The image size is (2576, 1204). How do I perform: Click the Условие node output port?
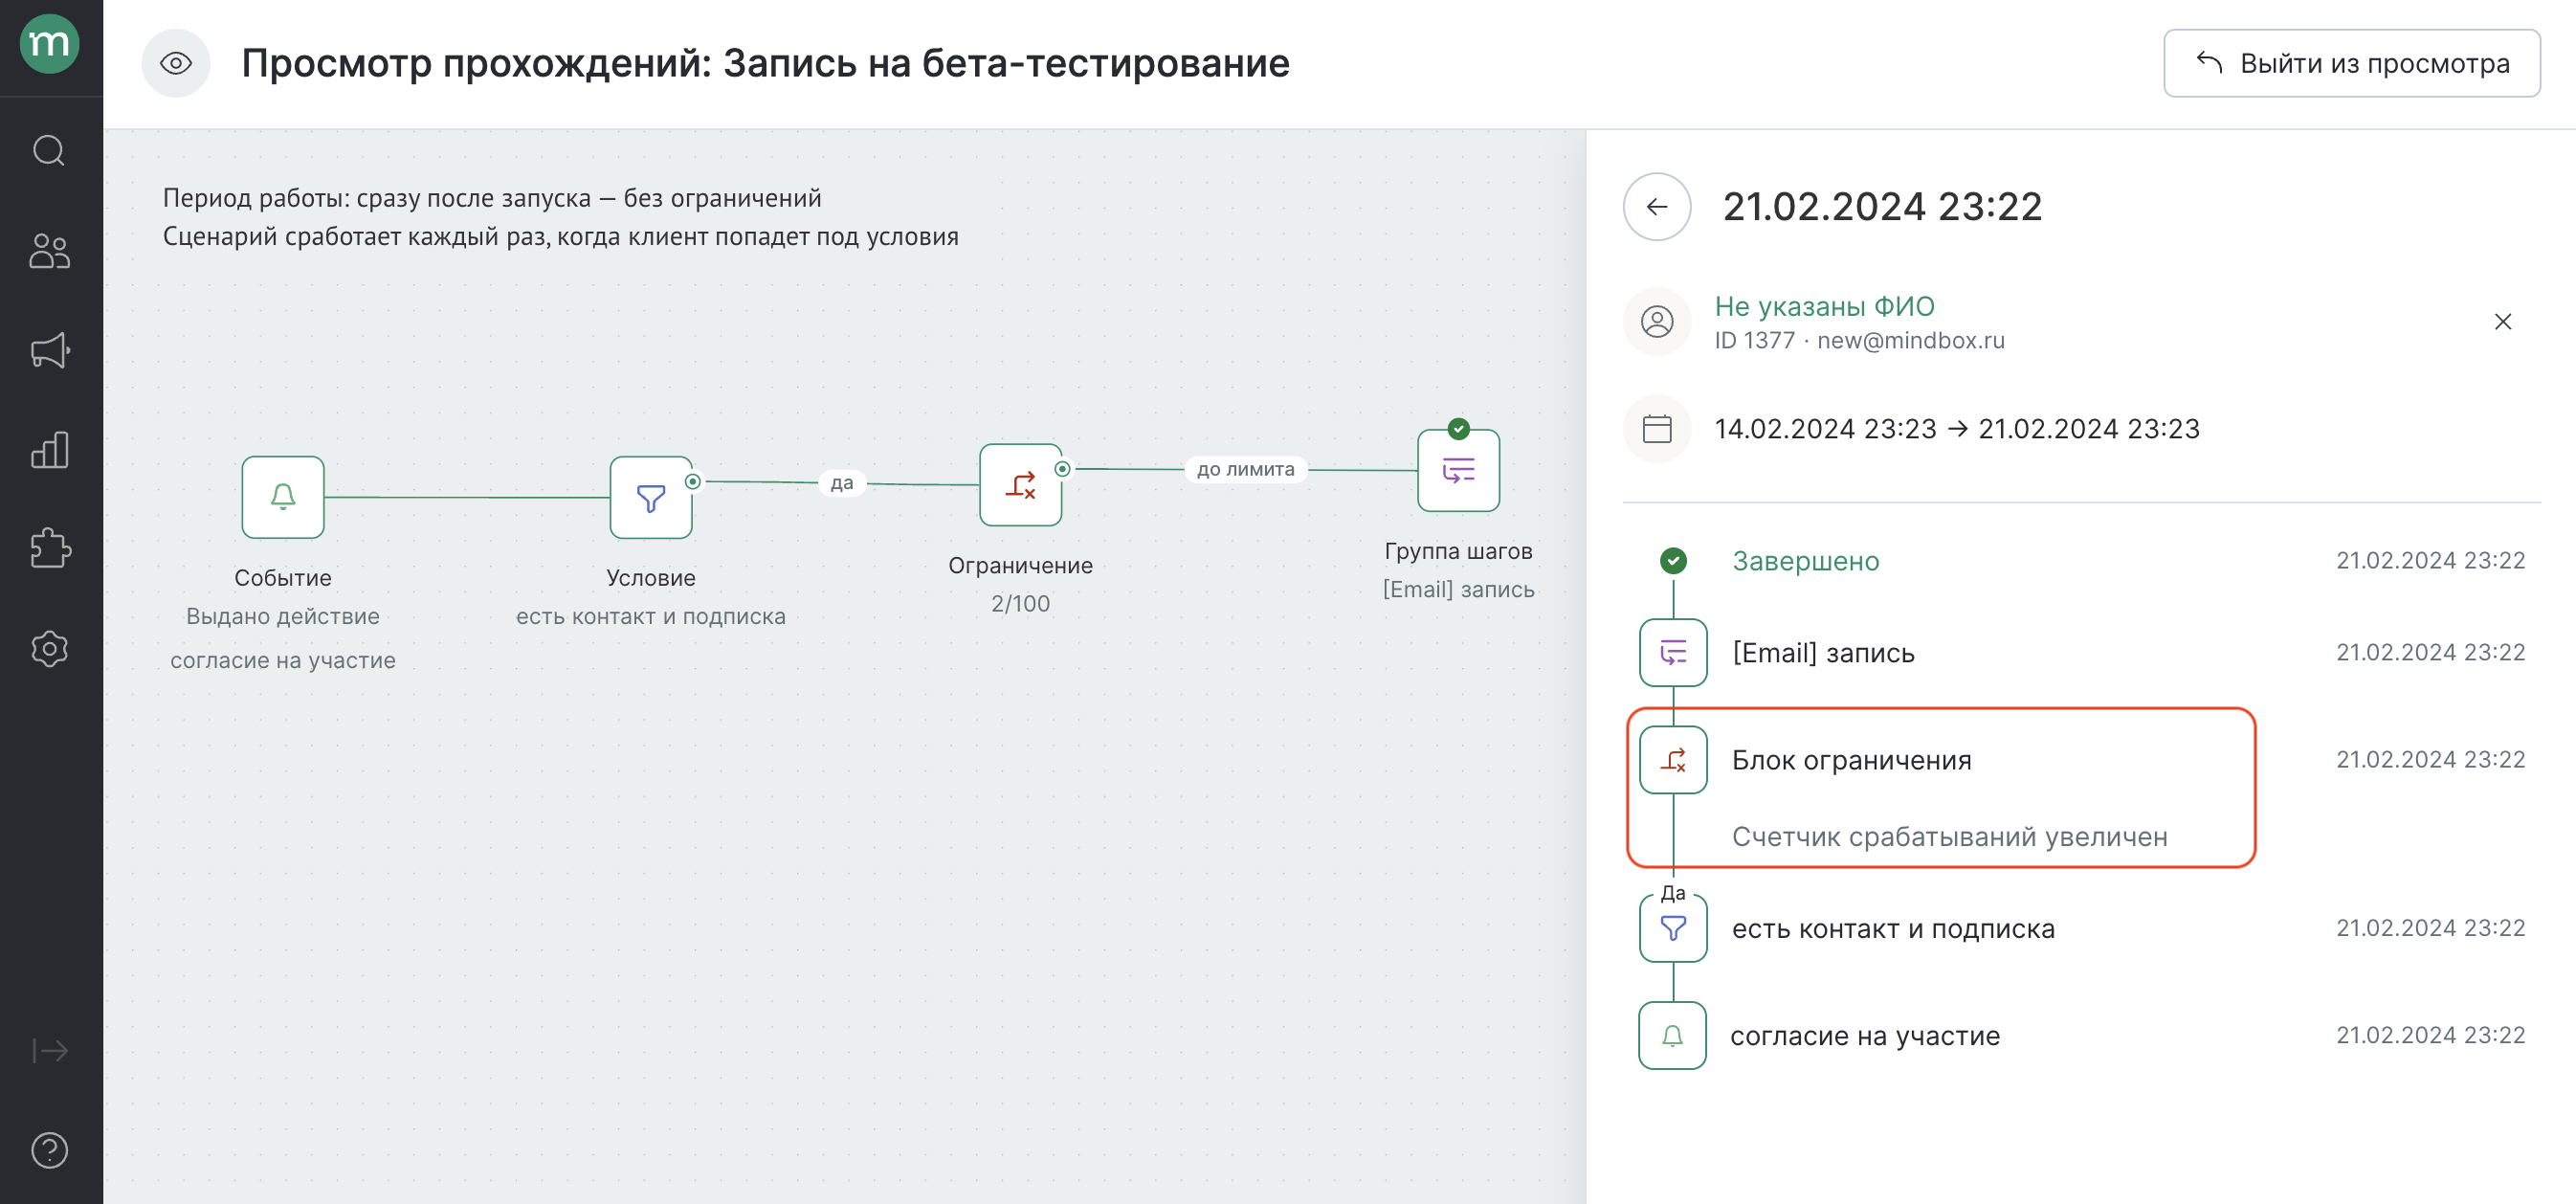coord(692,482)
